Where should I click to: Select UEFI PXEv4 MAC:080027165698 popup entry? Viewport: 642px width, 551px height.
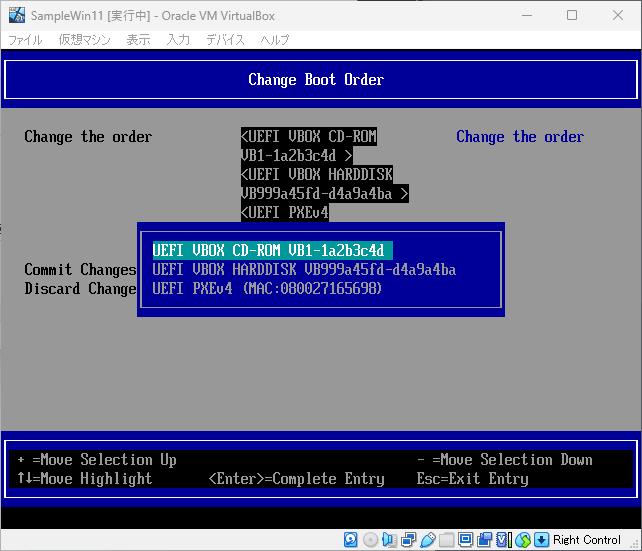[267, 288]
